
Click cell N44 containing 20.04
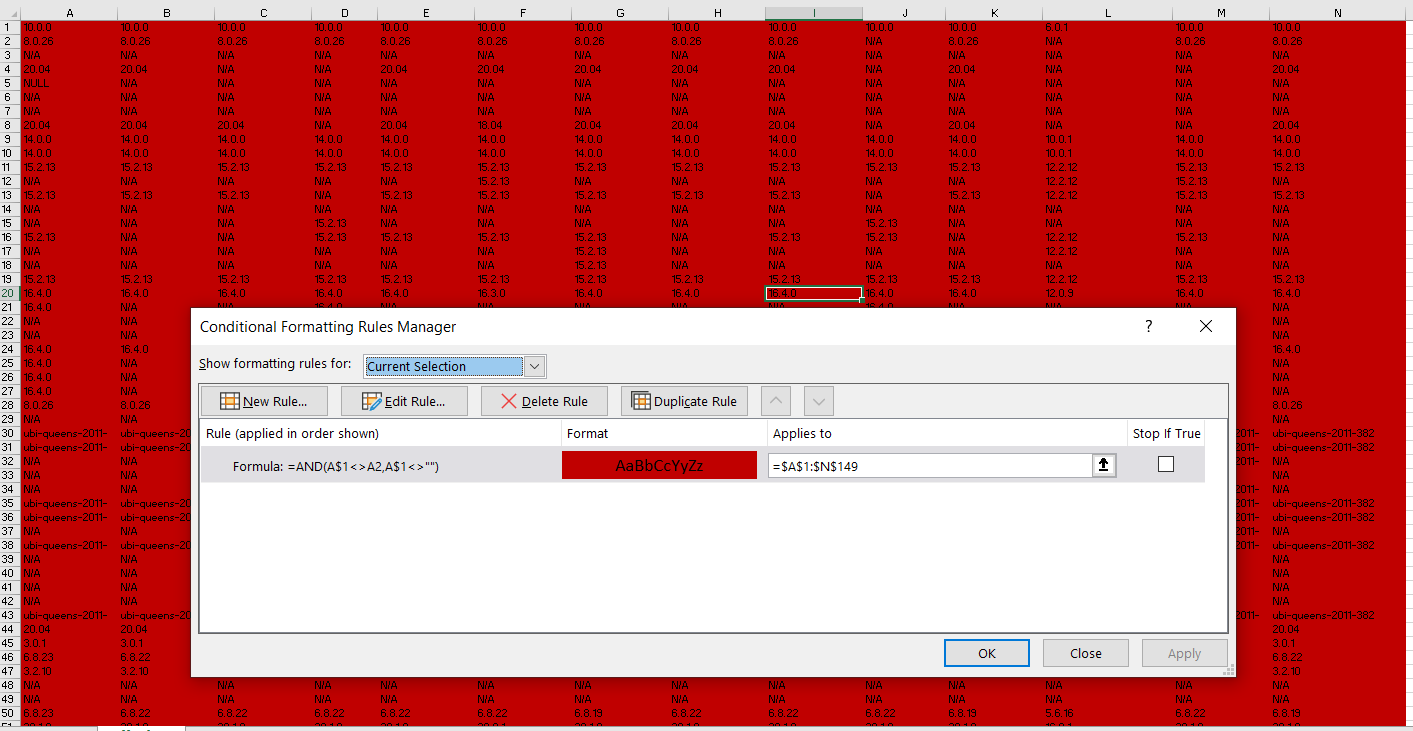[1338, 629]
